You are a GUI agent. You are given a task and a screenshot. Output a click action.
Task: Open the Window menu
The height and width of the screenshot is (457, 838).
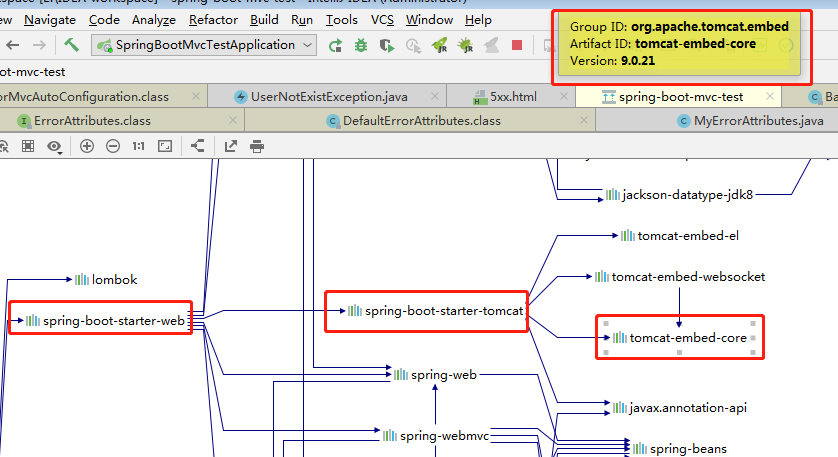(429, 20)
